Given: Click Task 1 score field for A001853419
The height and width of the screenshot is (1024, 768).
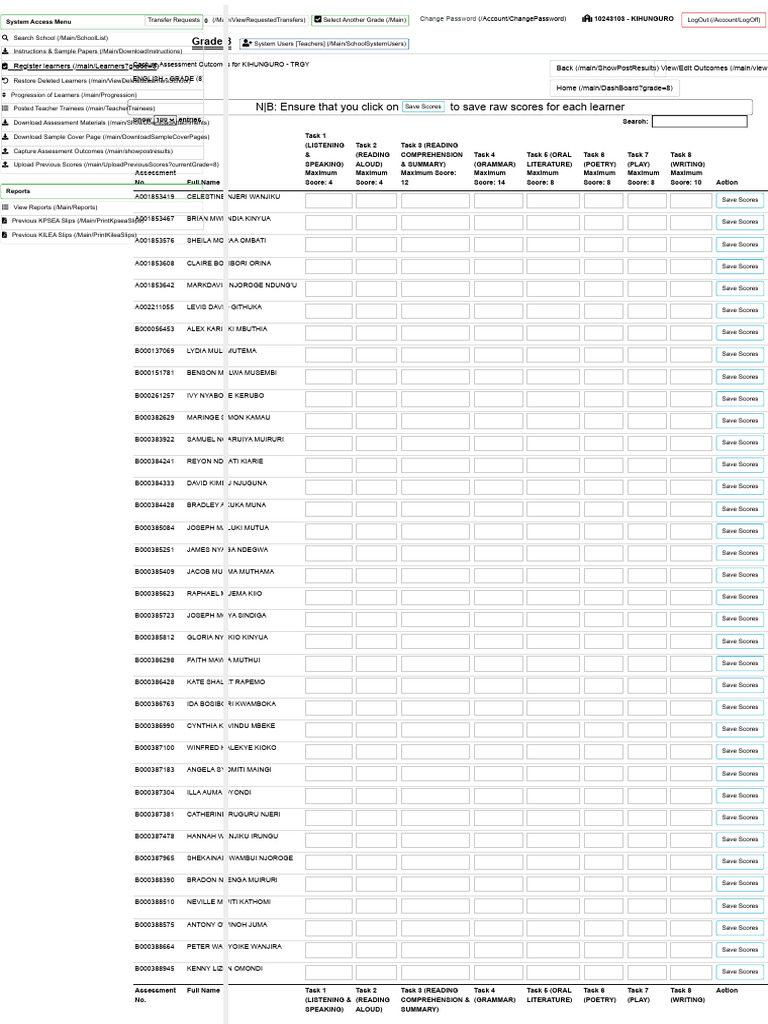Looking at the screenshot, I should tap(328, 200).
